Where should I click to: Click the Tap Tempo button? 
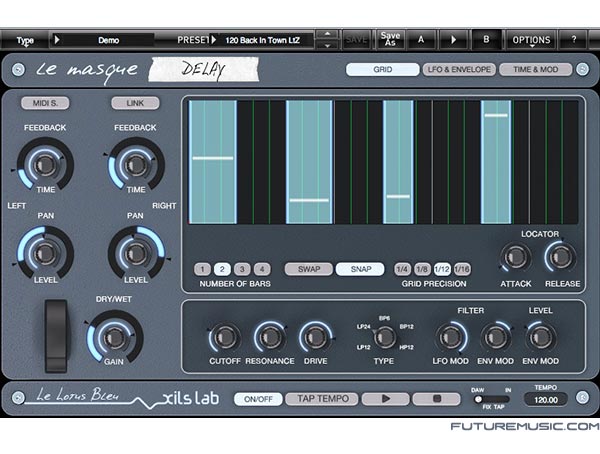coord(322,399)
